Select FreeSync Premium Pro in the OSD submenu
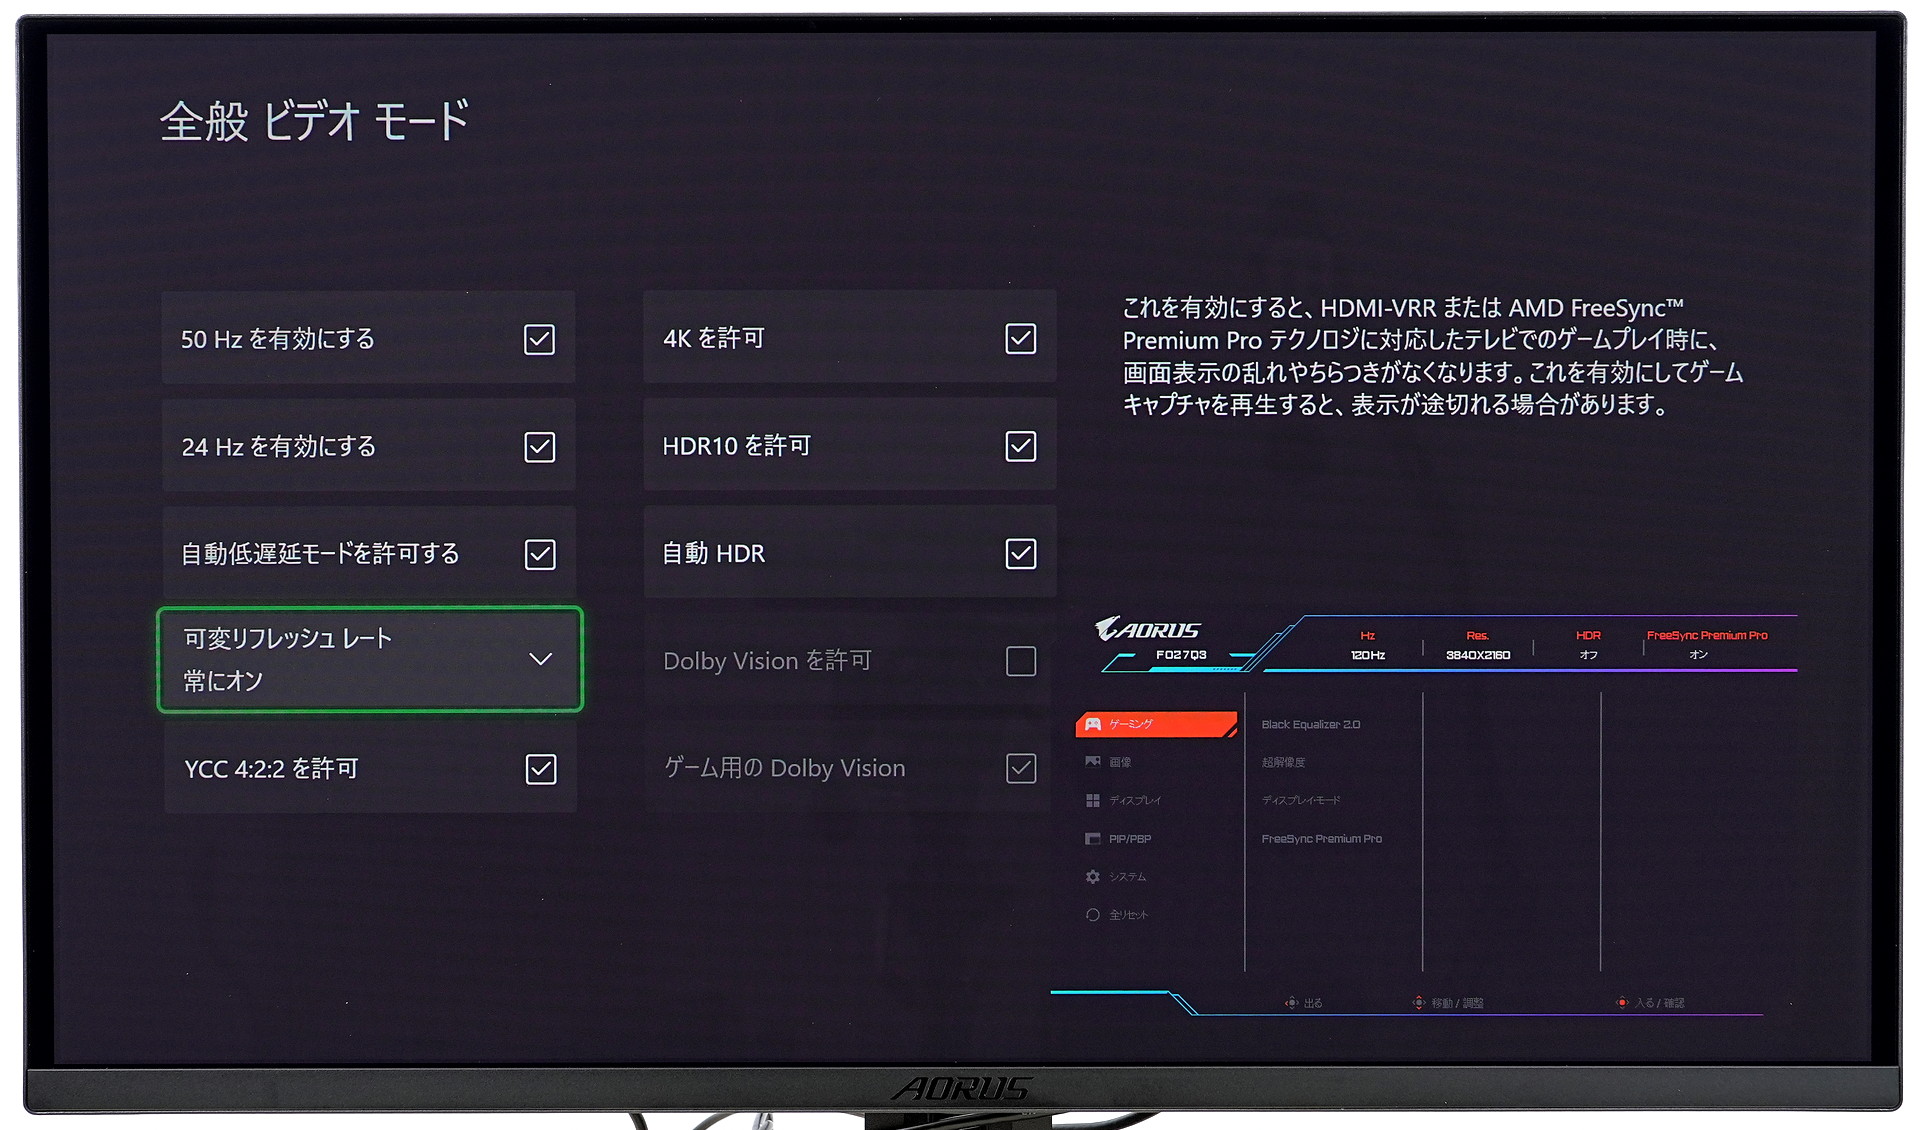Viewport: 1920px width, 1130px height. (1321, 838)
